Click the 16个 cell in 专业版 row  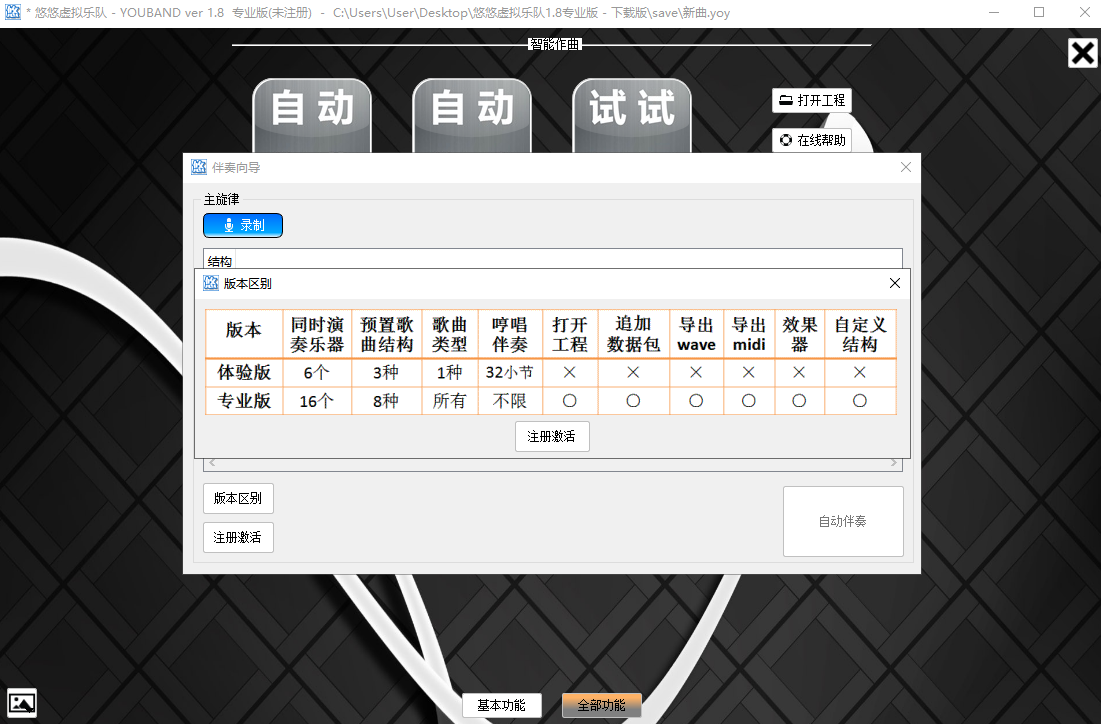(316, 401)
